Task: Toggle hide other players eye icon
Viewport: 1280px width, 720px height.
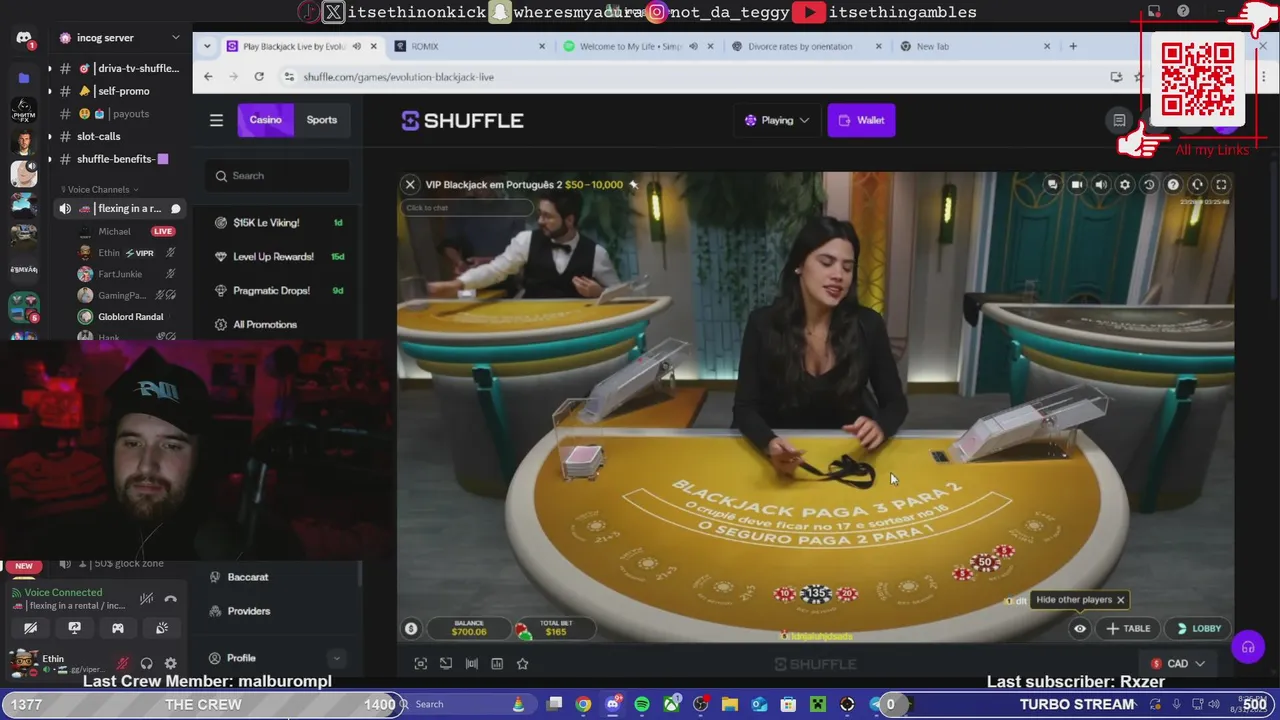Action: coord(1080,629)
